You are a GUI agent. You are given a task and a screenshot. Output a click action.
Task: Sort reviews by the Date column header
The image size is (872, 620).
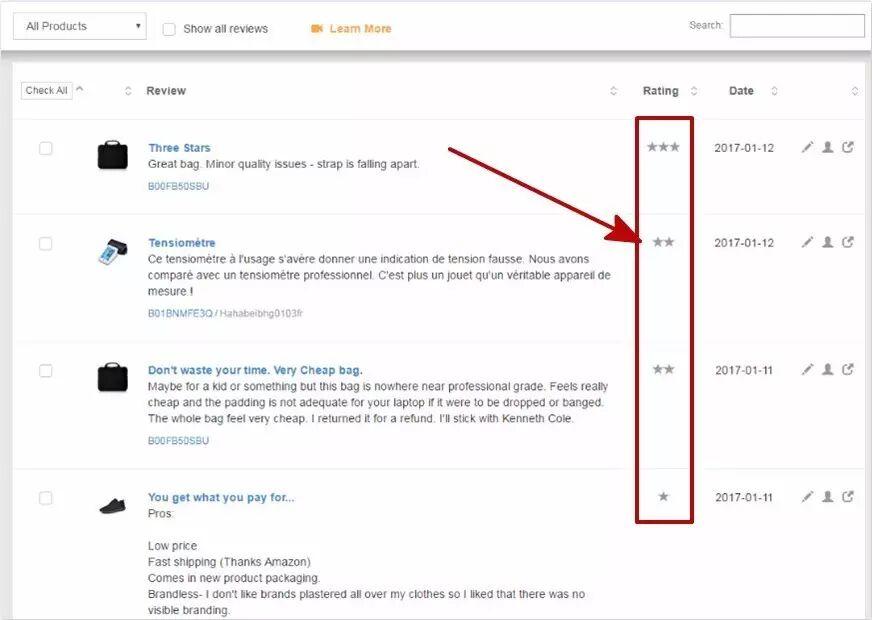pyautogui.click(x=741, y=91)
